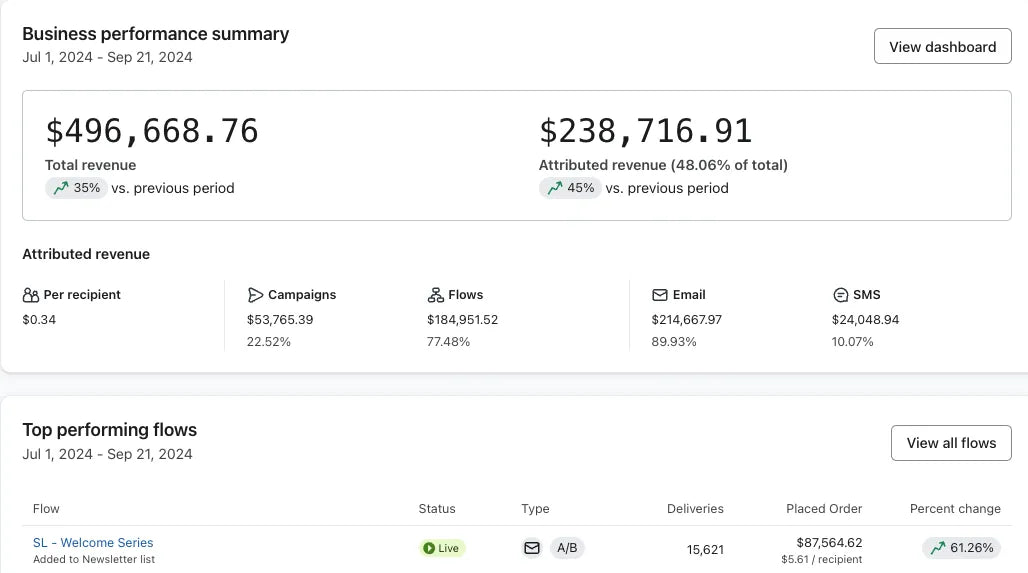Click the 45% attributed revenue trend badge
1028x573 pixels.
coord(570,188)
